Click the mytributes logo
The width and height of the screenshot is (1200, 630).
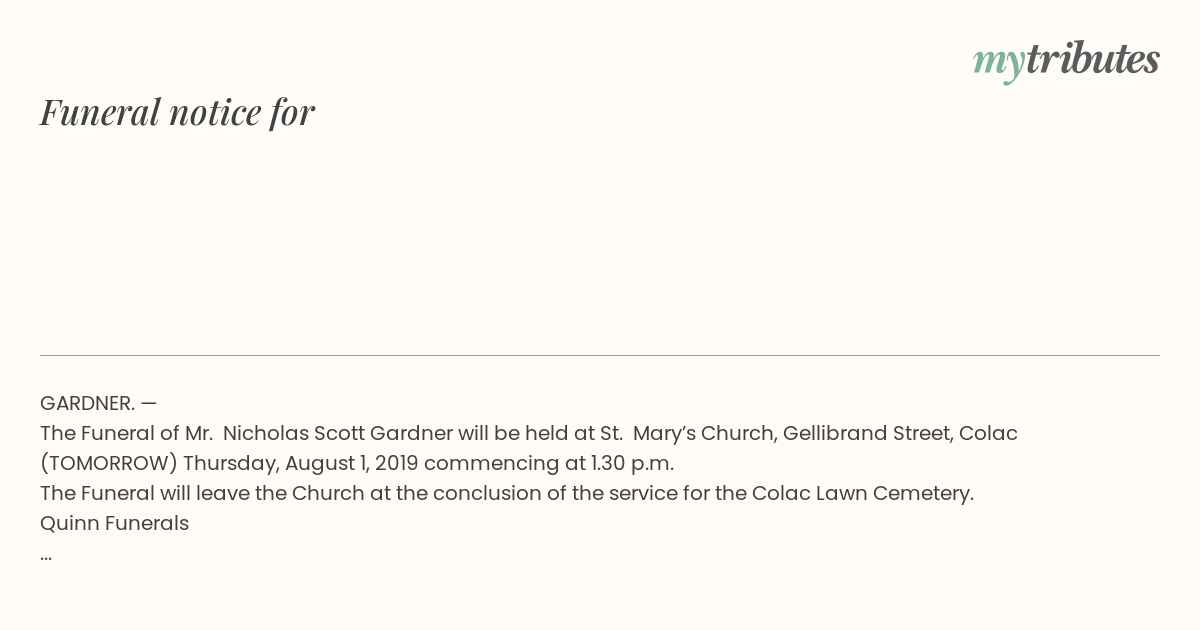[1066, 61]
